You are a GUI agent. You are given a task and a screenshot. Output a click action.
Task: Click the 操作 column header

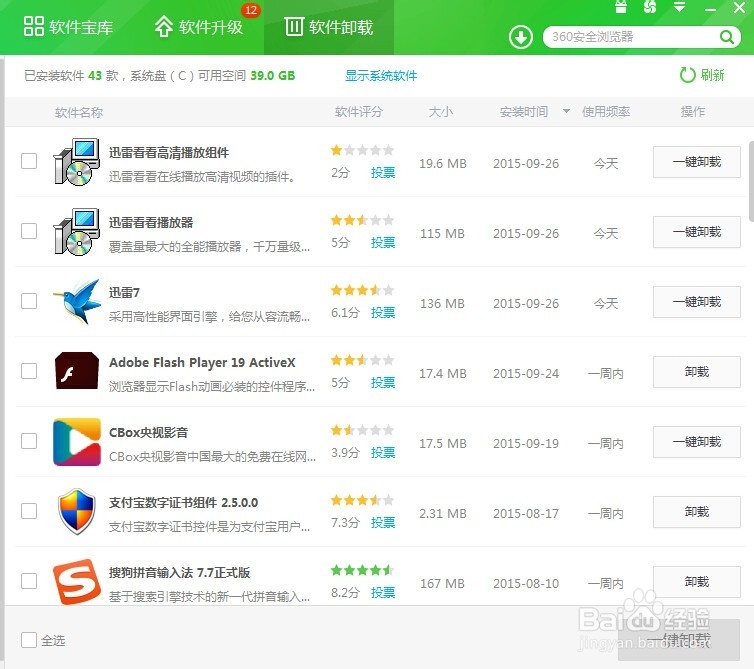tap(692, 112)
